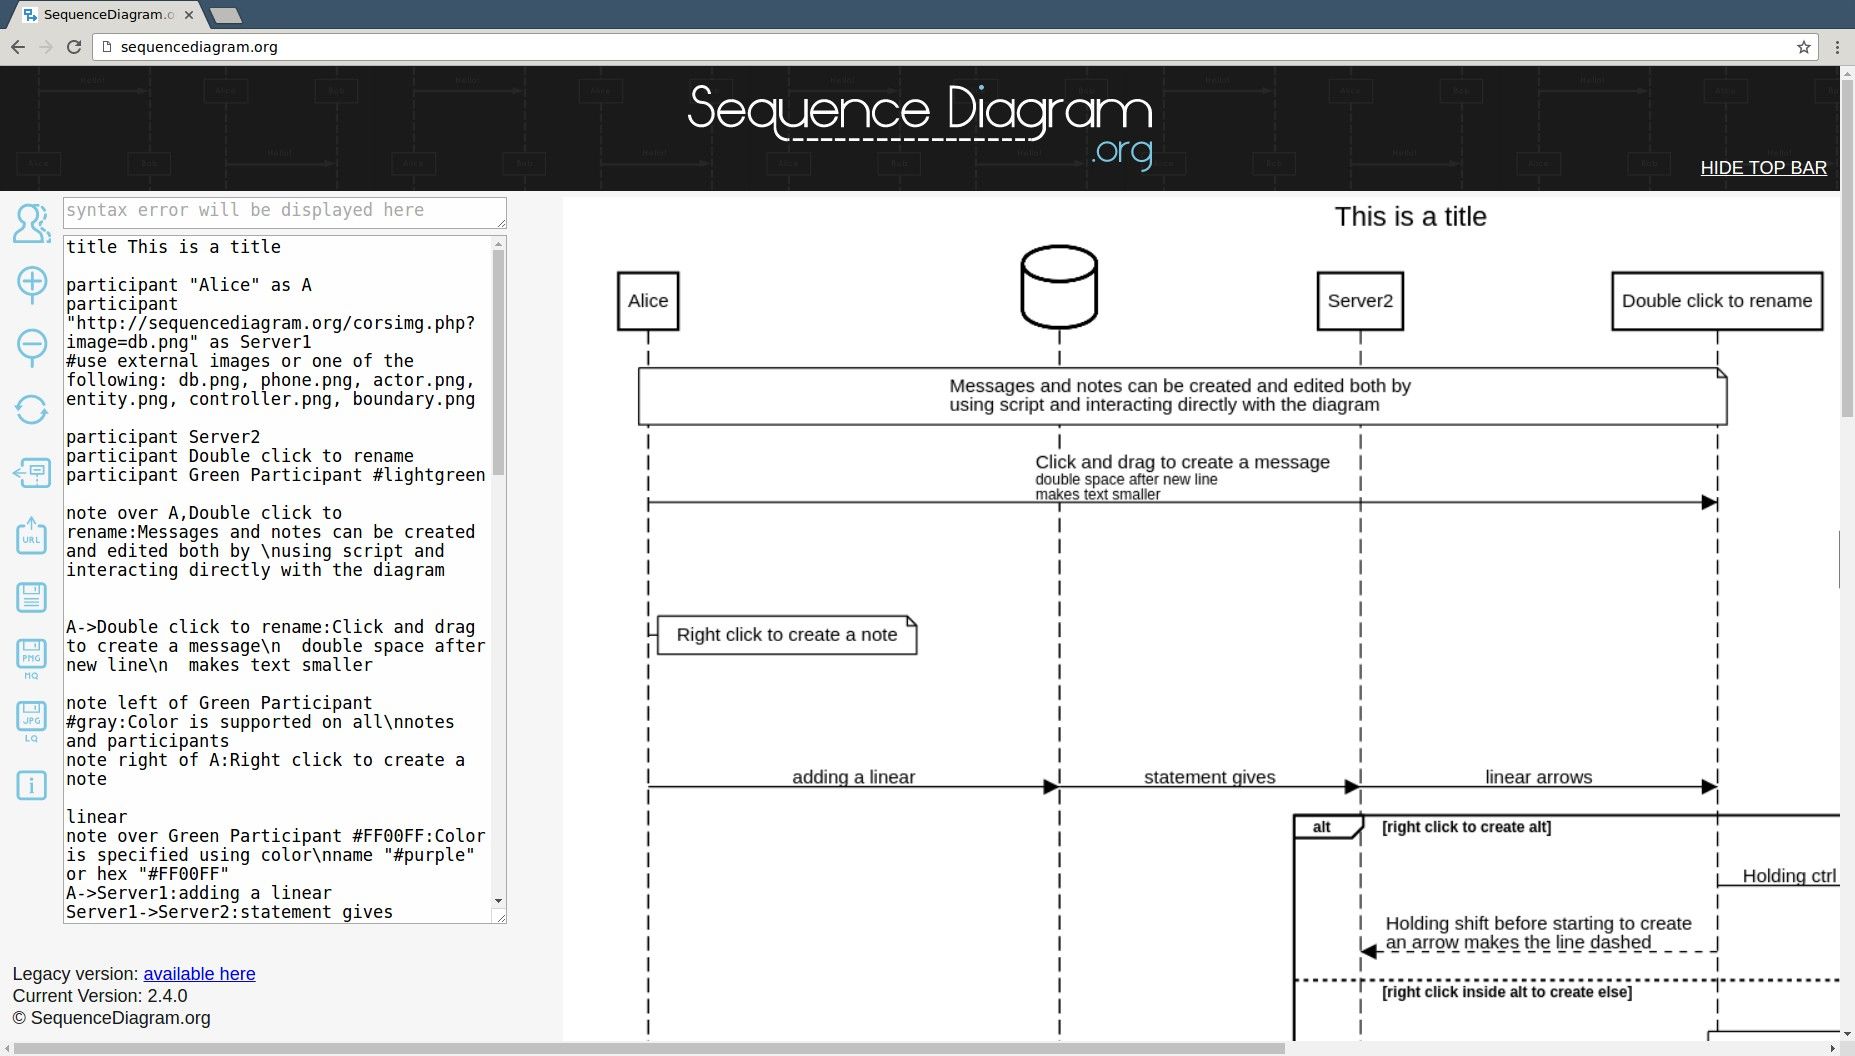Image resolution: width=1855 pixels, height=1056 pixels.
Task: Click the participants icon in the sidebar
Action: point(31,223)
